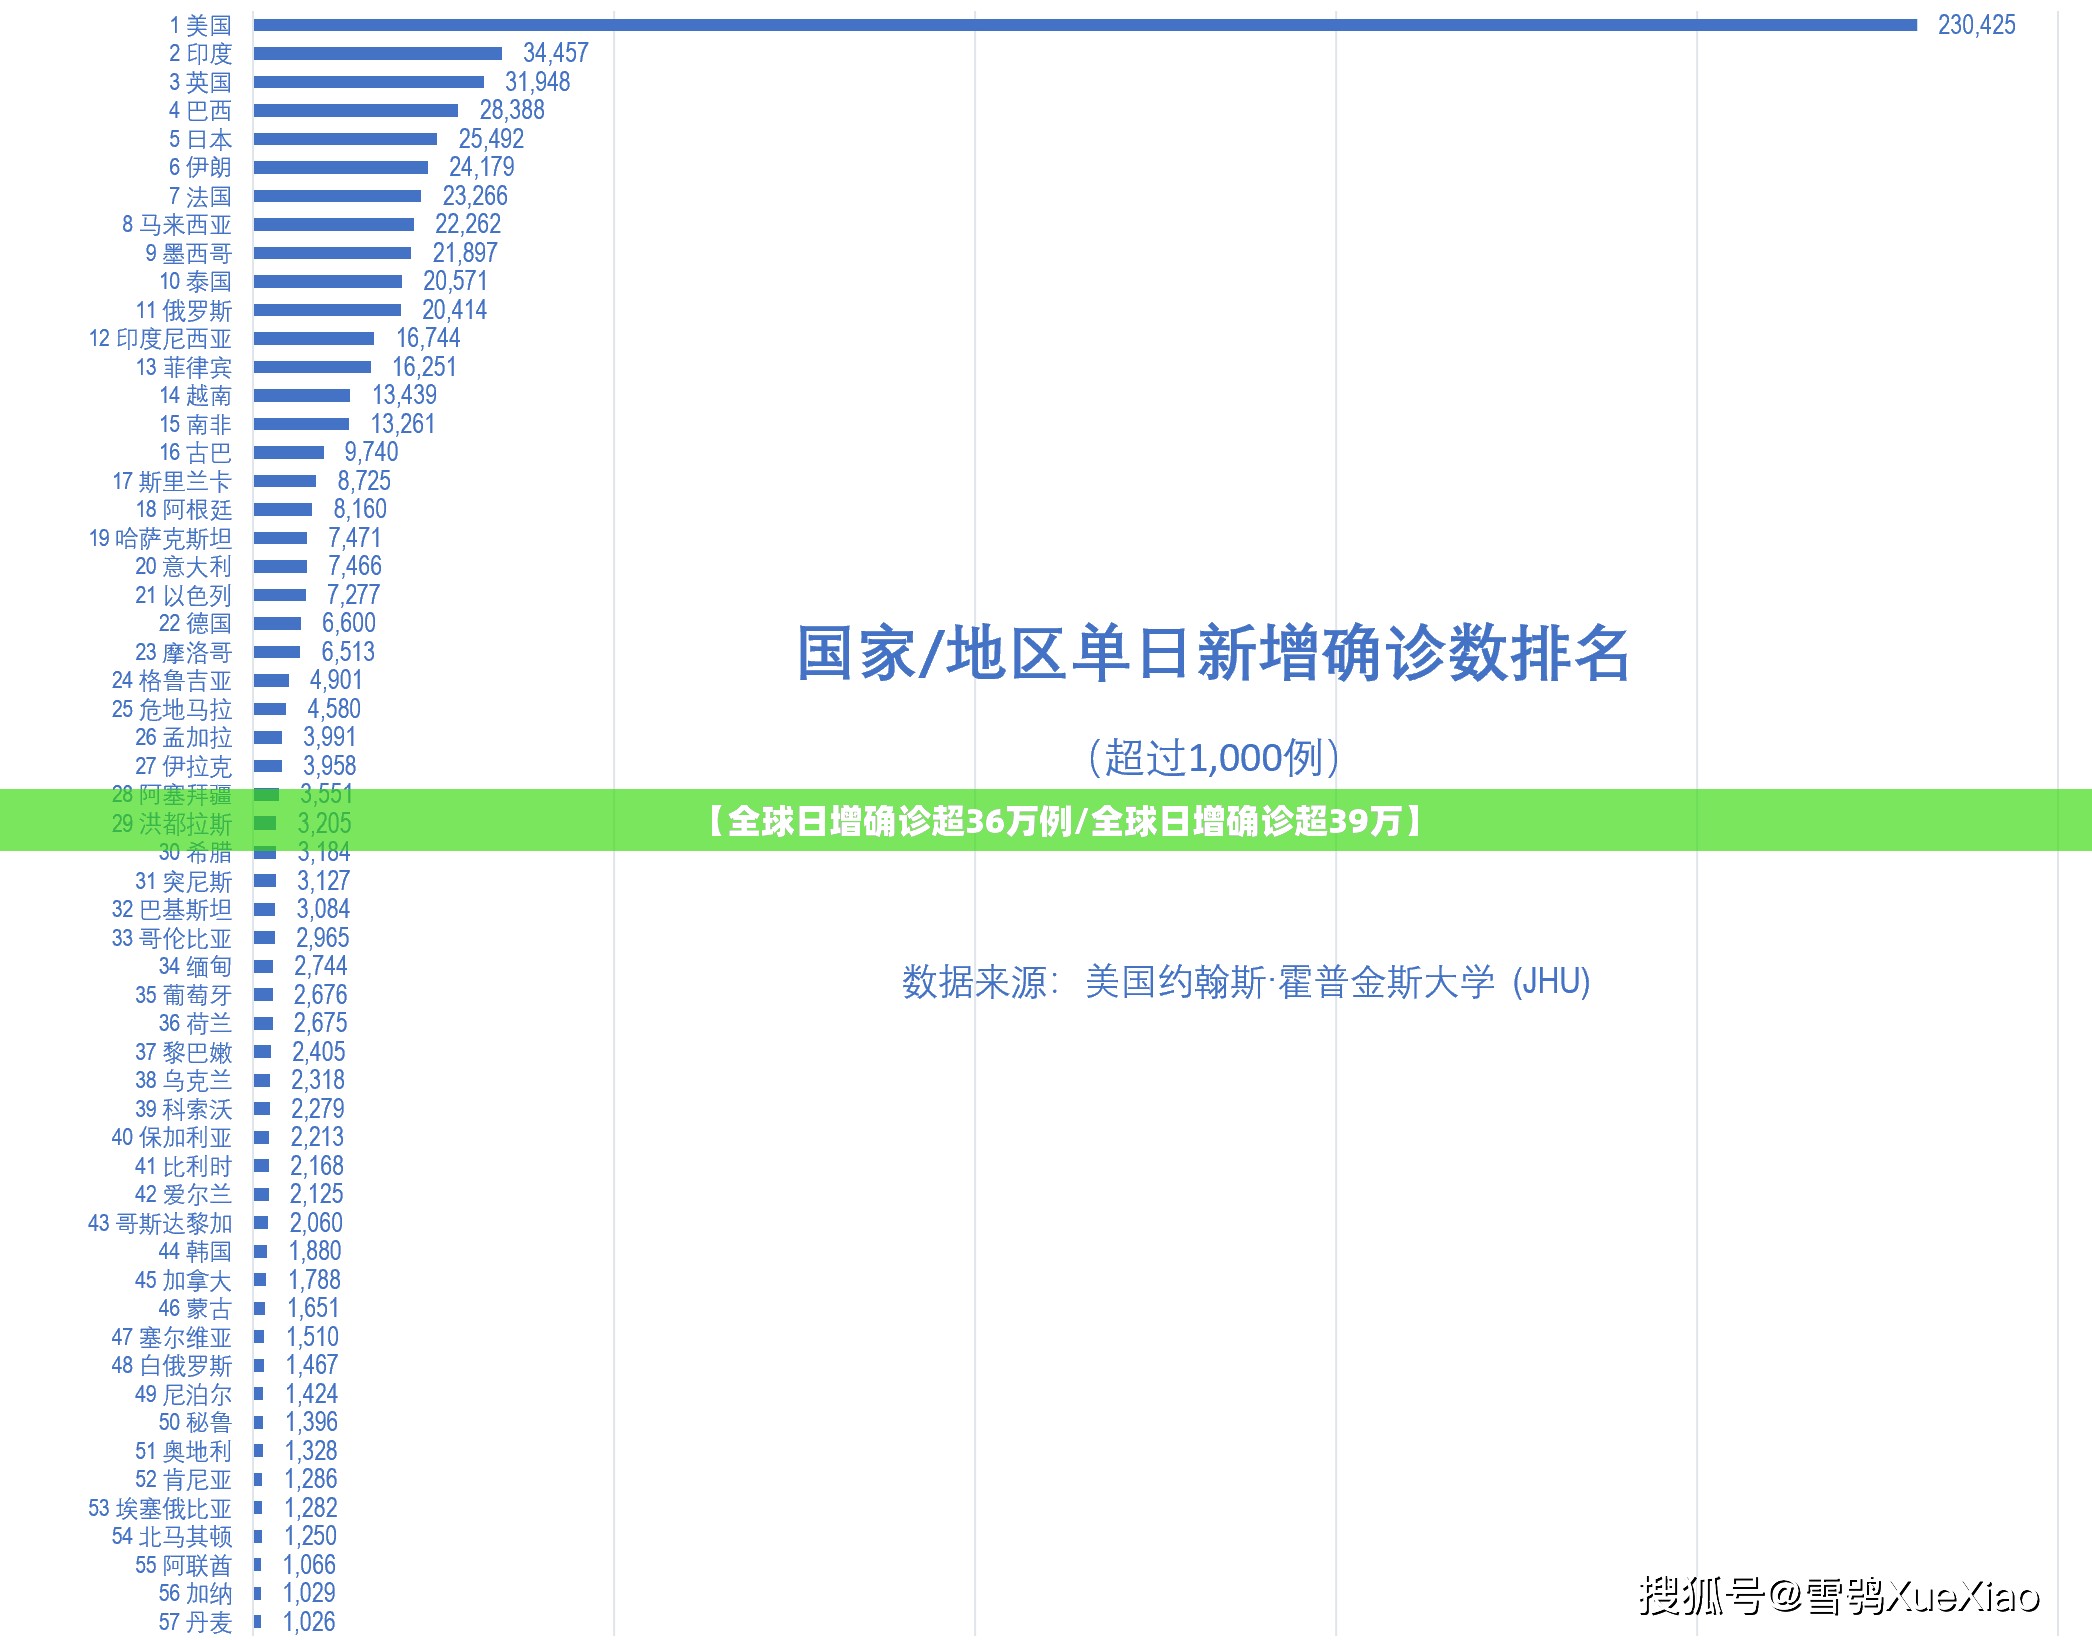Click the value 31,948
The width and height of the screenshot is (2092, 1640).
(x=537, y=82)
